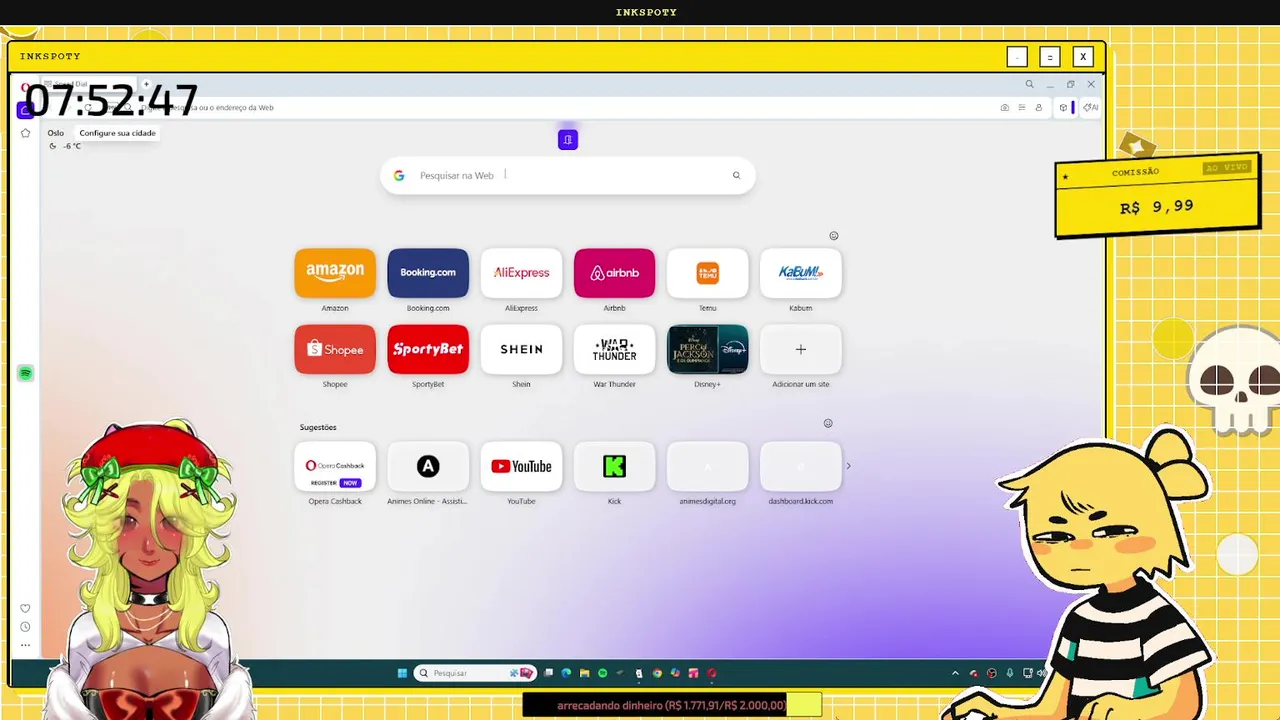Open the YouTube suggestion tile
Image resolution: width=1280 pixels, height=720 pixels.
click(521, 466)
